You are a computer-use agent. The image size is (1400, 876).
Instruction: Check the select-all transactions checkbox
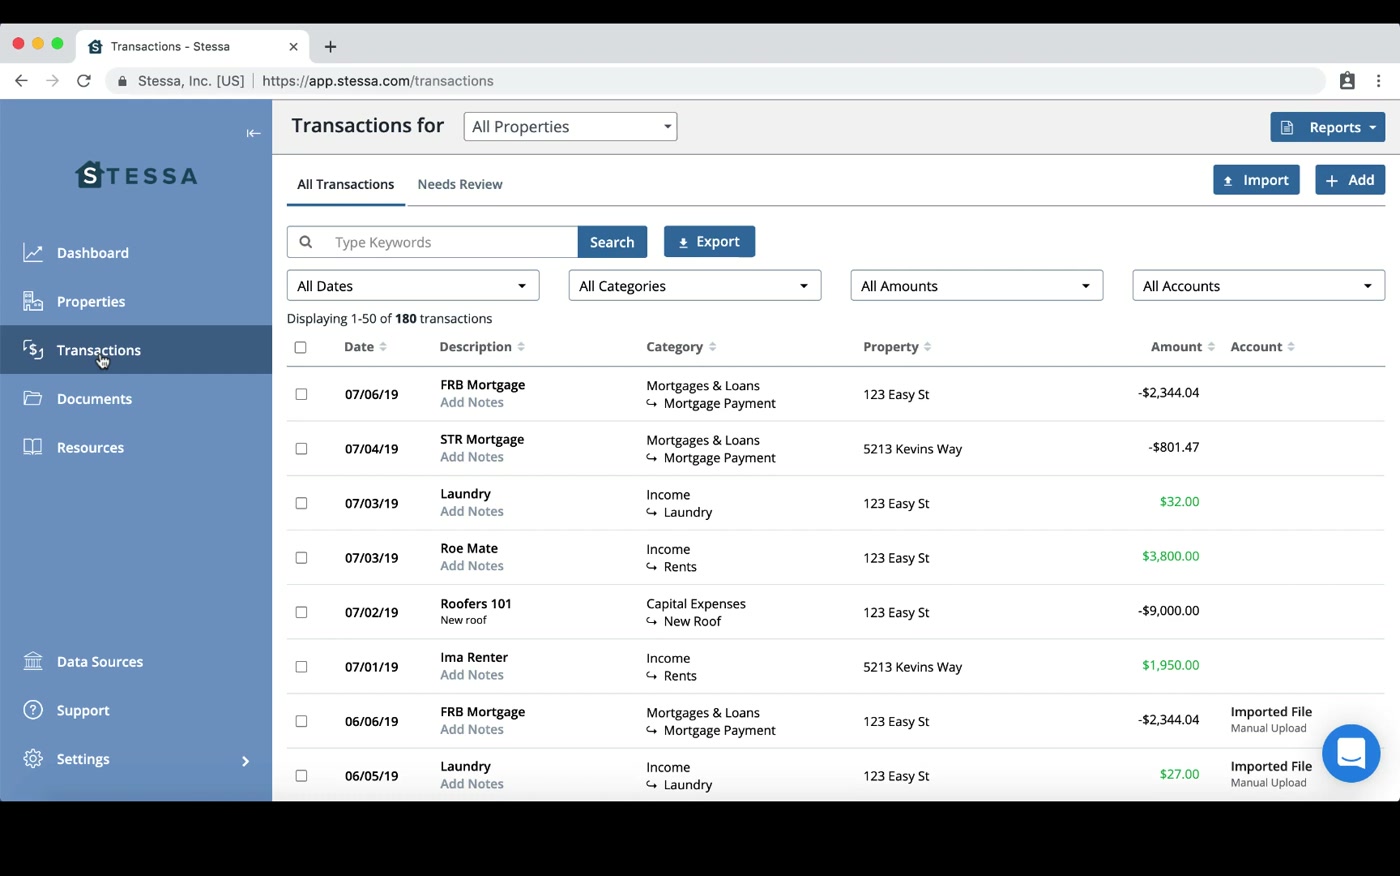(x=300, y=347)
